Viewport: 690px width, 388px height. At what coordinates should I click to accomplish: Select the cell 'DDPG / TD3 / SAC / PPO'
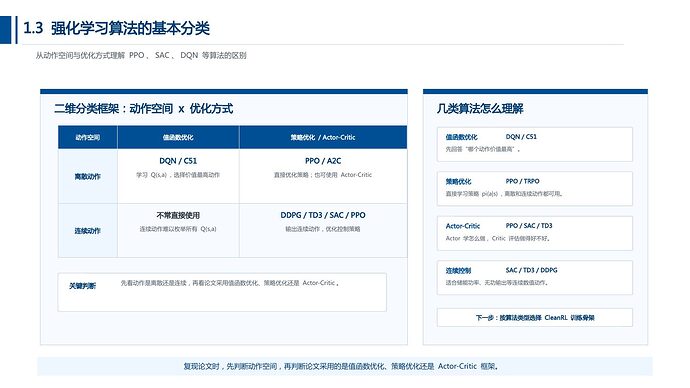[323, 215]
